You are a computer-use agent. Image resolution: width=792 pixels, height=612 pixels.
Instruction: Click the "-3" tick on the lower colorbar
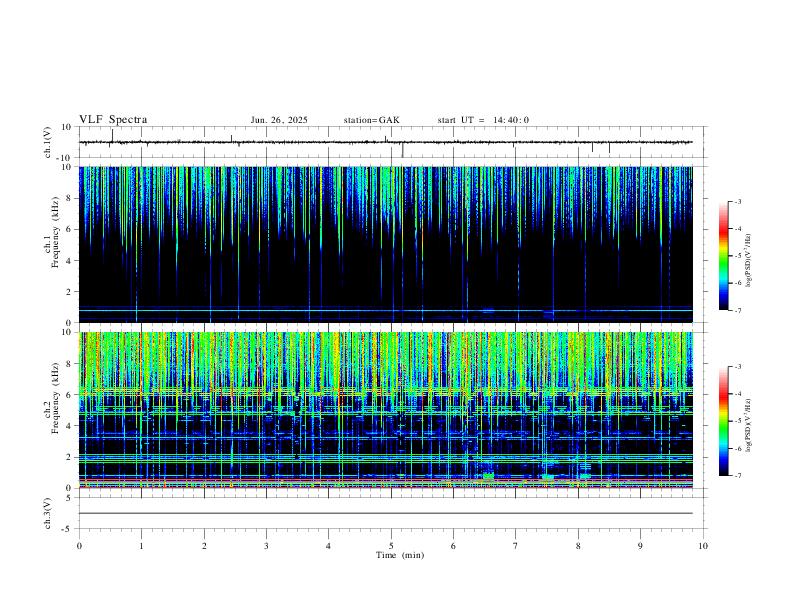tap(737, 367)
